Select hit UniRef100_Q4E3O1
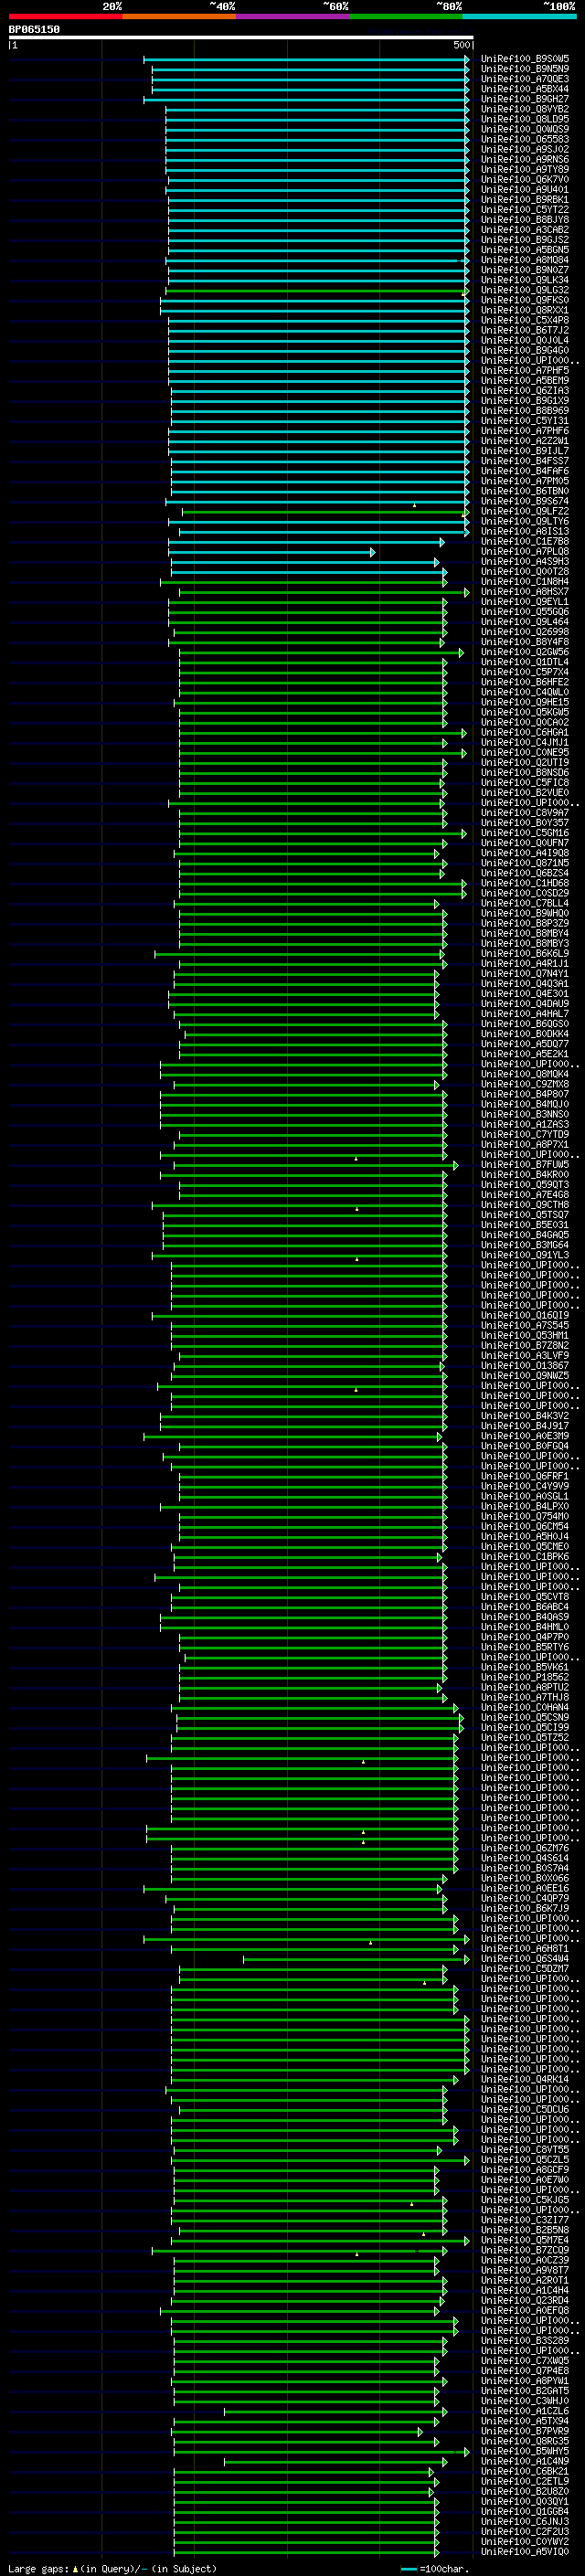The width and height of the screenshot is (585, 2576). (525, 993)
